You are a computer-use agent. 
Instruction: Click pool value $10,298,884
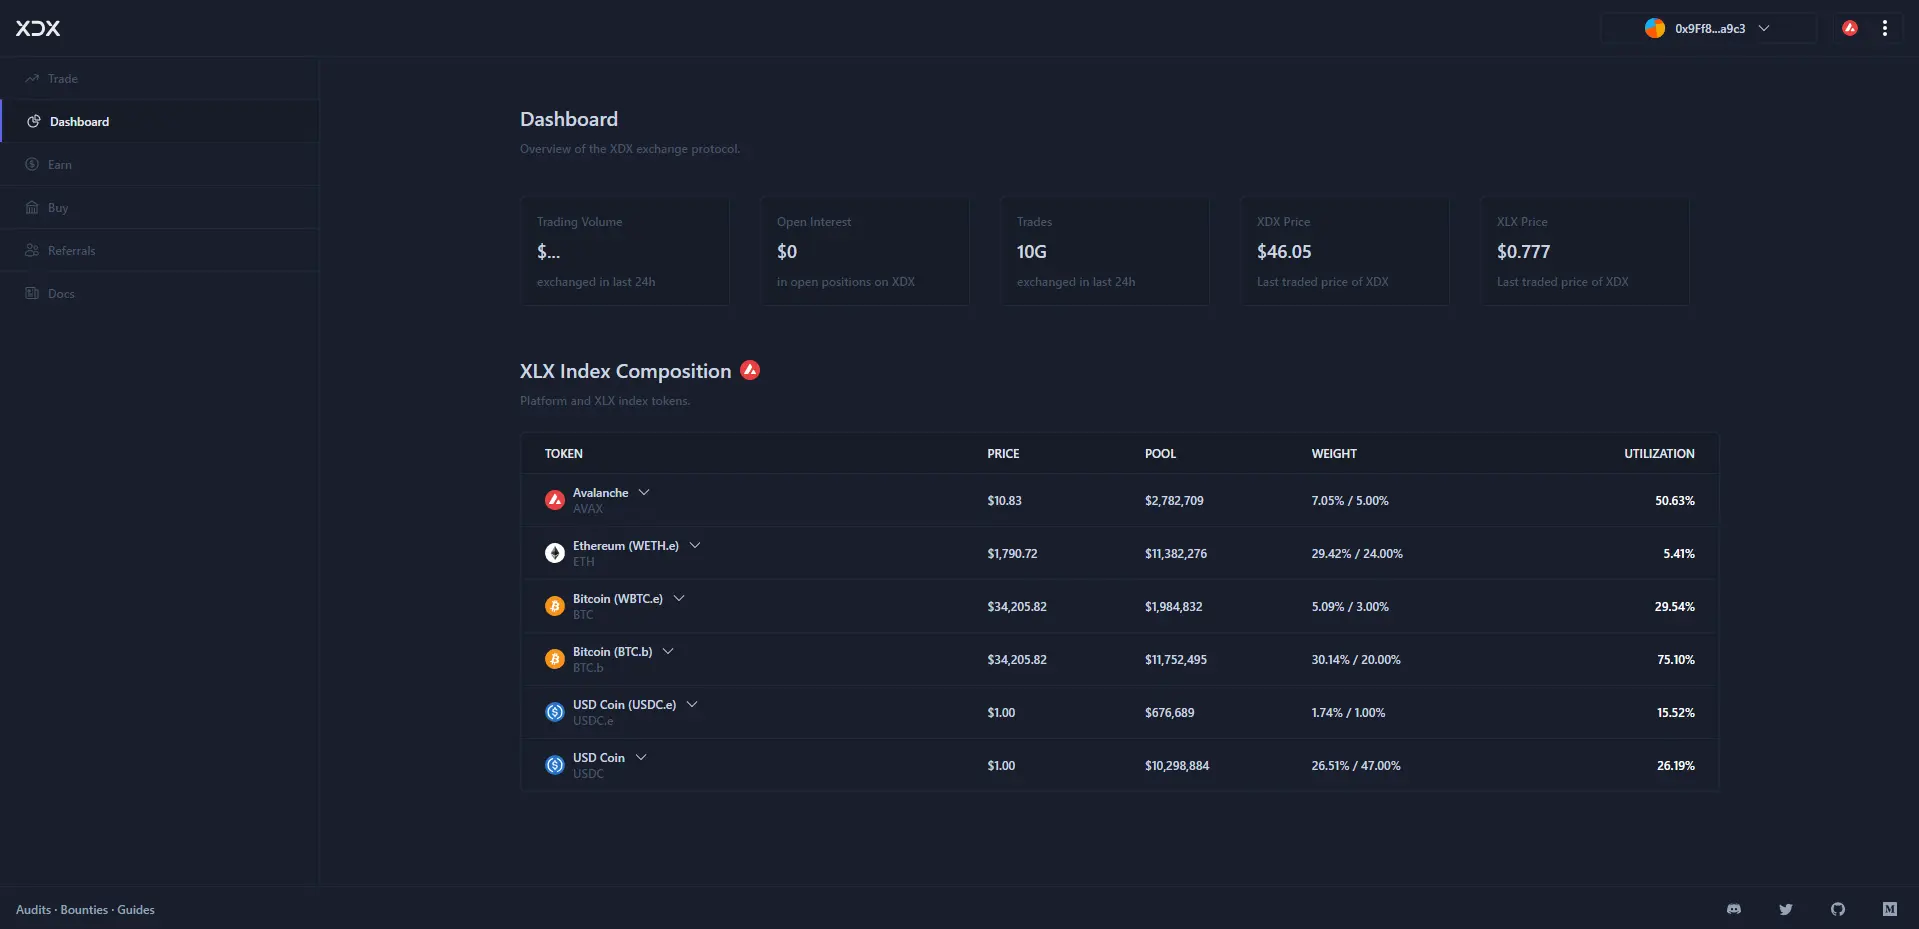(1177, 766)
